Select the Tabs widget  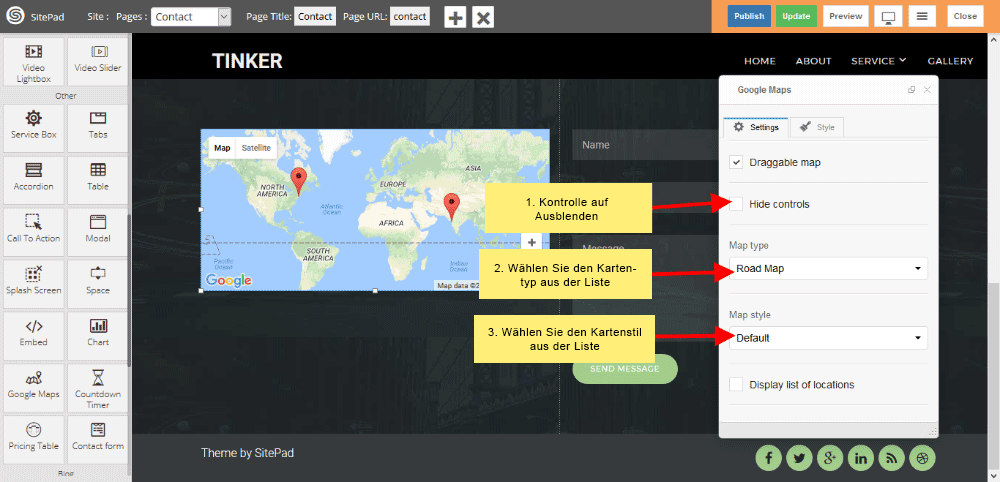98,128
